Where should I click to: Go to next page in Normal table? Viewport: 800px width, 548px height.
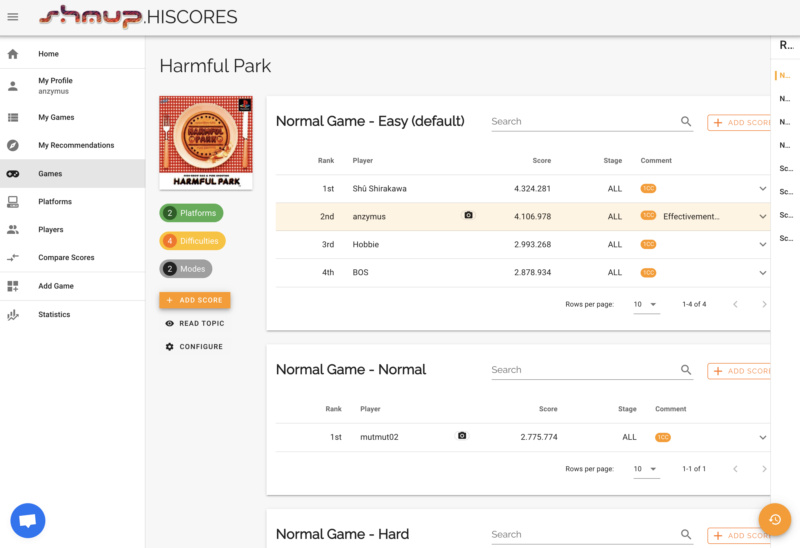(x=764, y=469)
